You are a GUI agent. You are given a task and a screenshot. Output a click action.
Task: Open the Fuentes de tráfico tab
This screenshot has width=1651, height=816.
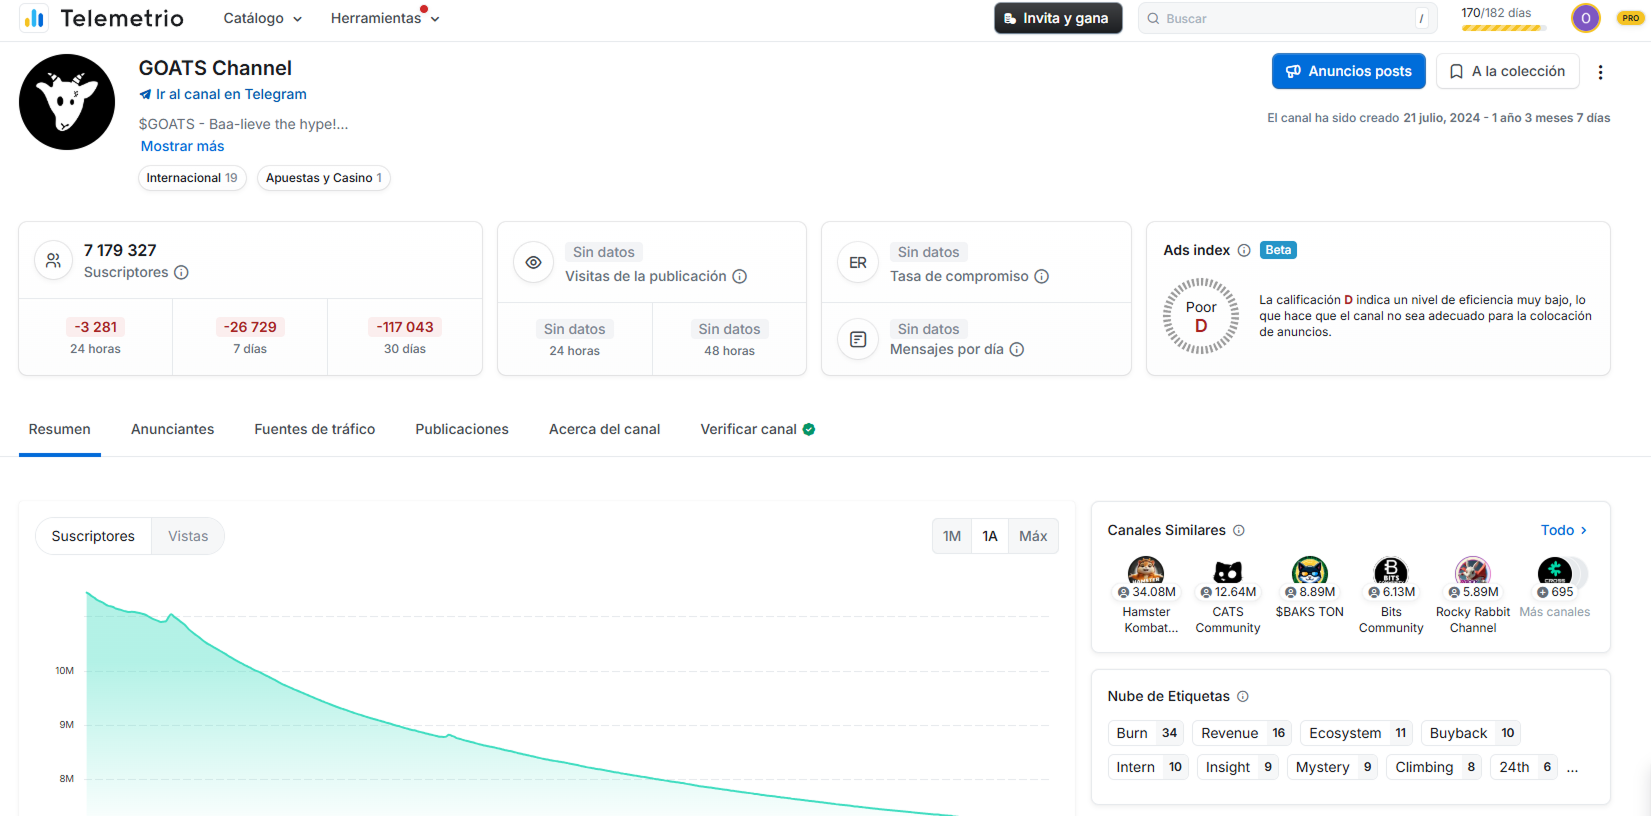coord(314,429)
